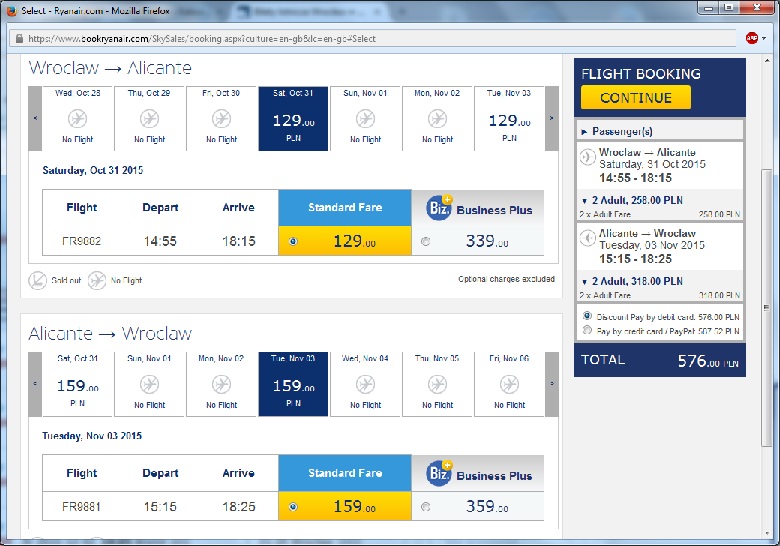This screenshot has width=780, height=546.
Task: Click the scrollbar up arrow
Action: click(x=767, y=60)
